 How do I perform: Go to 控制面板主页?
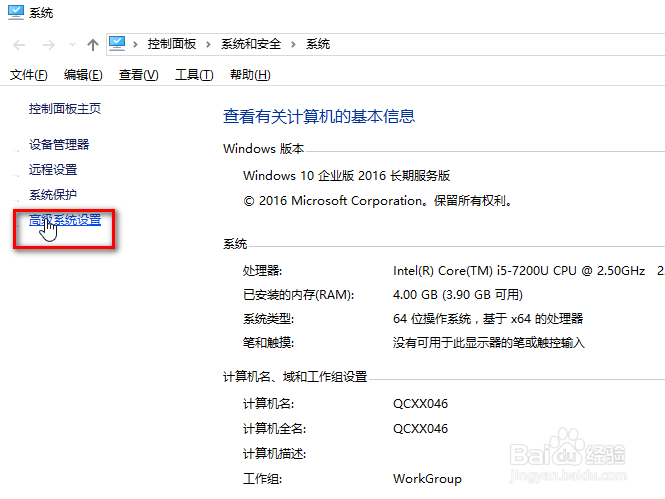click(65, 109)
